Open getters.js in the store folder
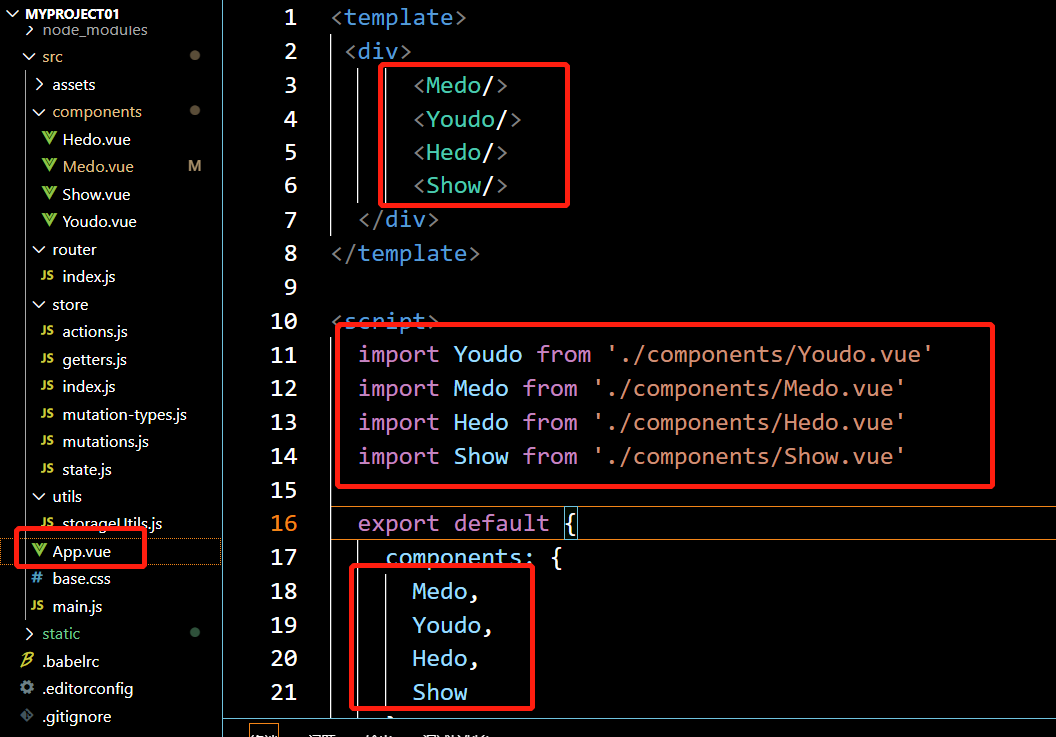1056x737 pixels. point(94,360)
